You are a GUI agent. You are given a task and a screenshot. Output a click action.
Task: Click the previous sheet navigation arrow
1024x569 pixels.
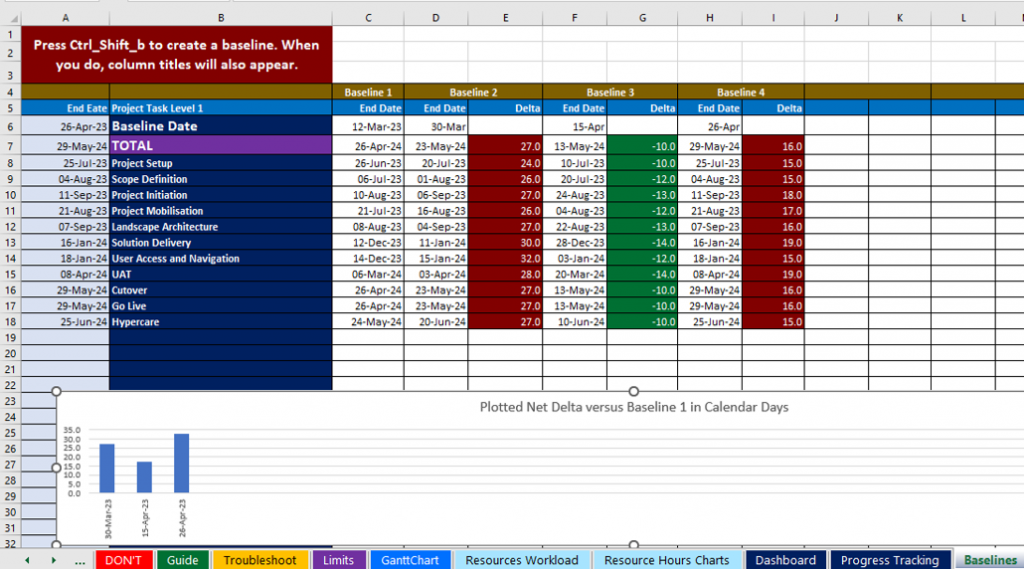pos(26,560)
